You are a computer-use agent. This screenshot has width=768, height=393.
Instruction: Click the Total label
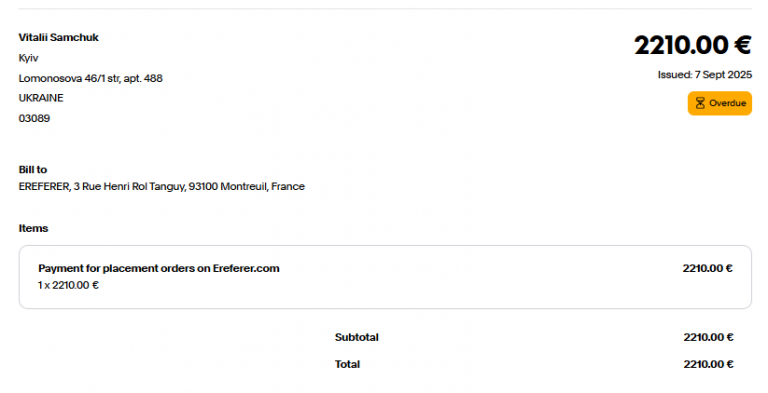pyautogui.click(x=347, y=364)
